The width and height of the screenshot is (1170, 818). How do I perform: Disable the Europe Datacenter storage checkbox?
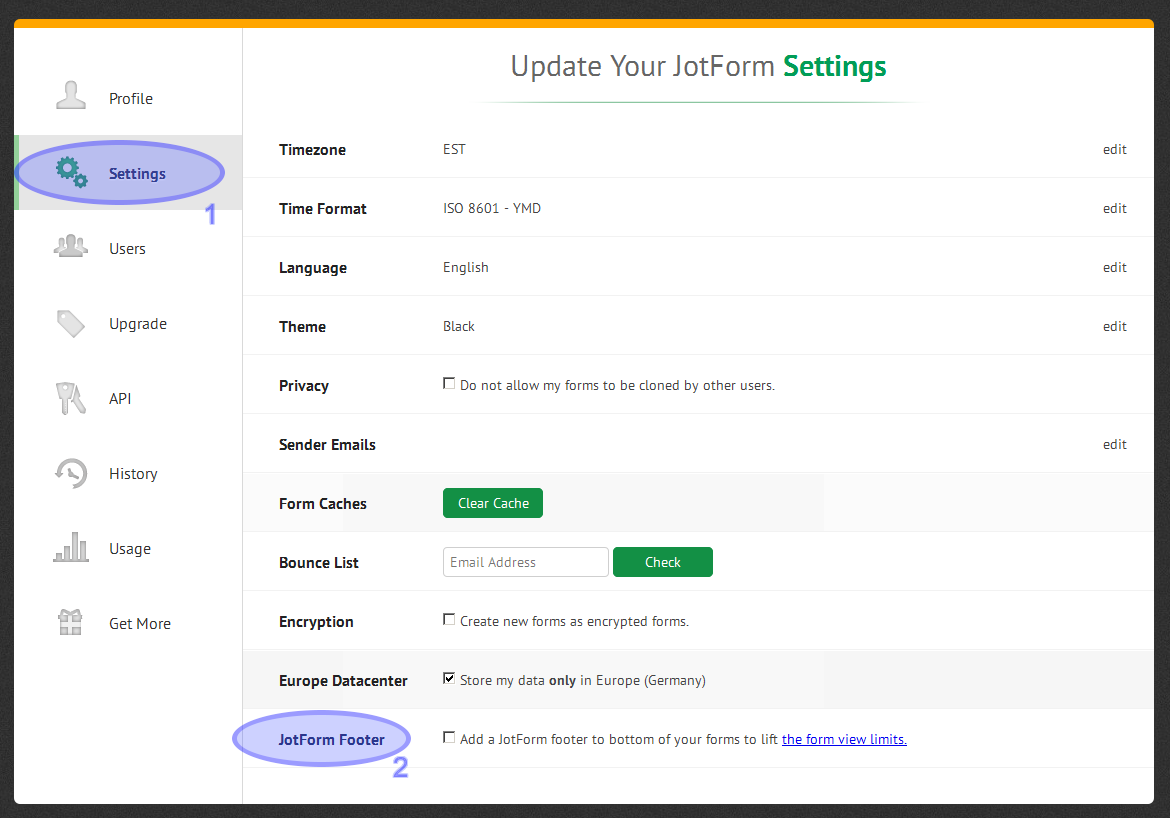(x=449, y=677)
